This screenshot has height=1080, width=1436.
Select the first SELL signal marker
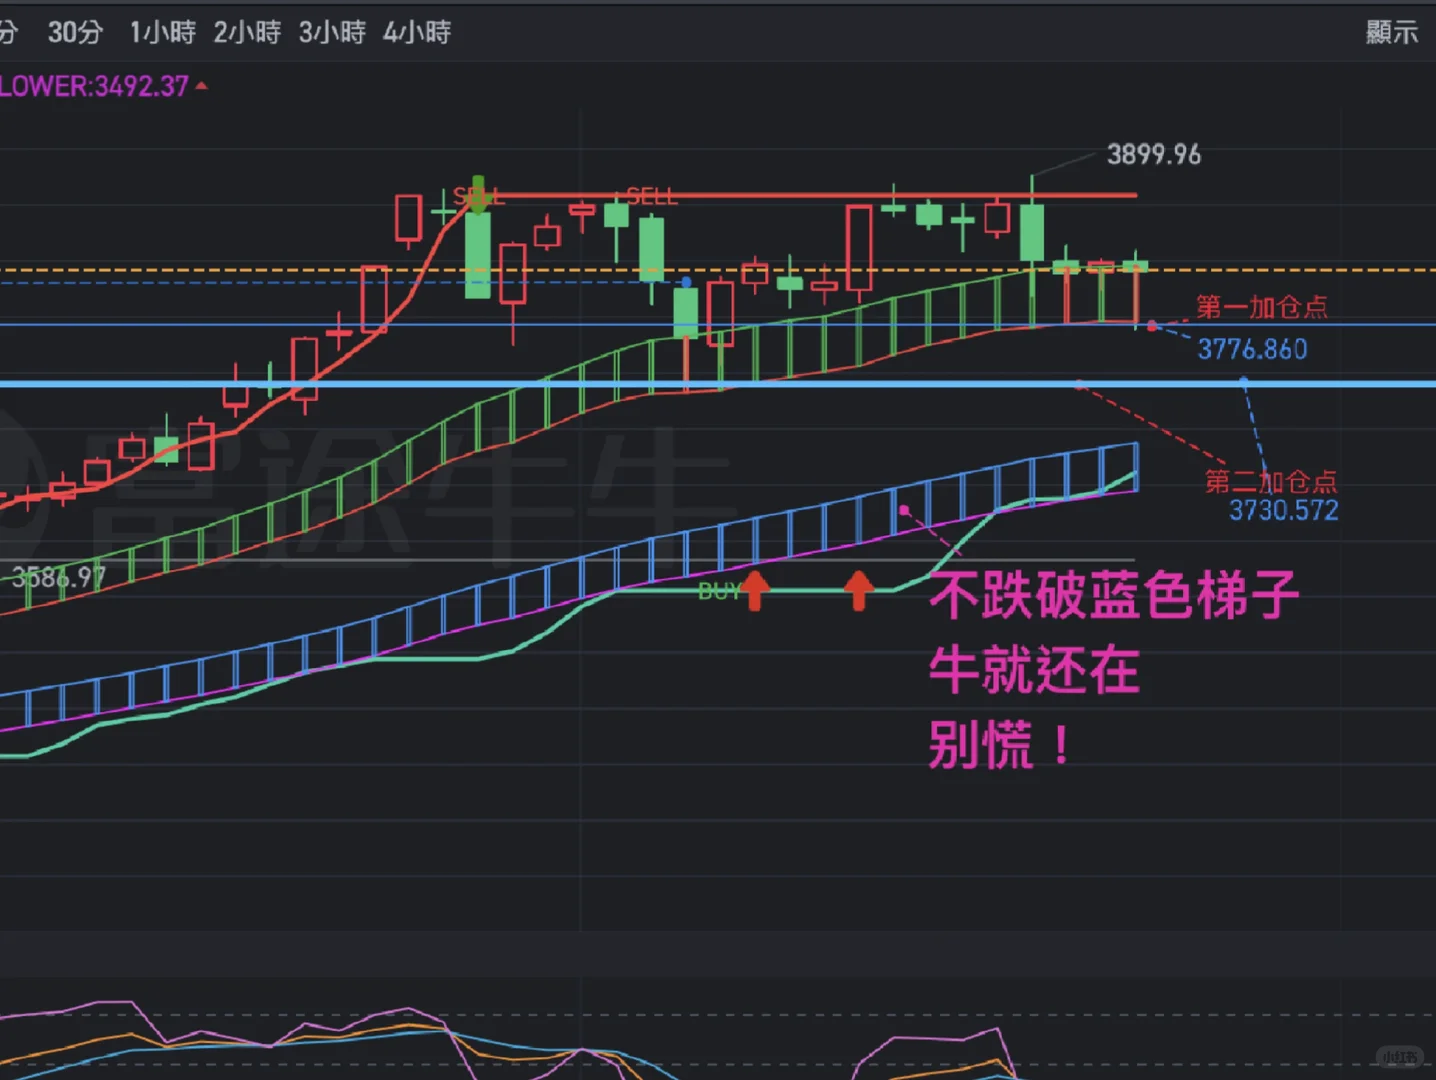click(478, 196)
